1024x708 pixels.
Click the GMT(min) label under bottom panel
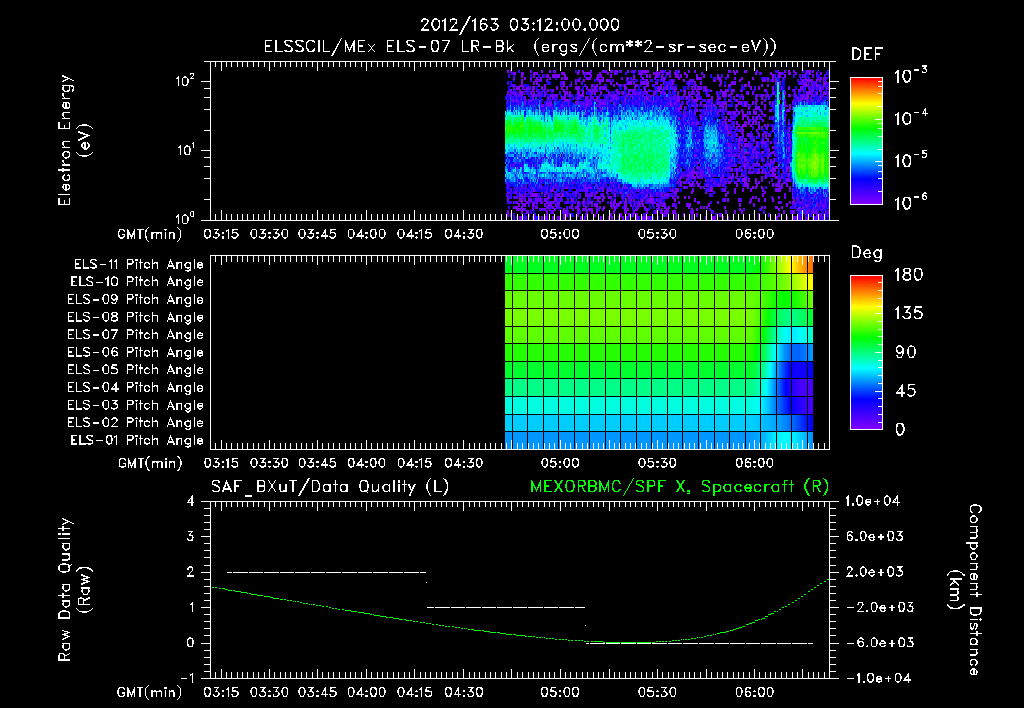150,692
